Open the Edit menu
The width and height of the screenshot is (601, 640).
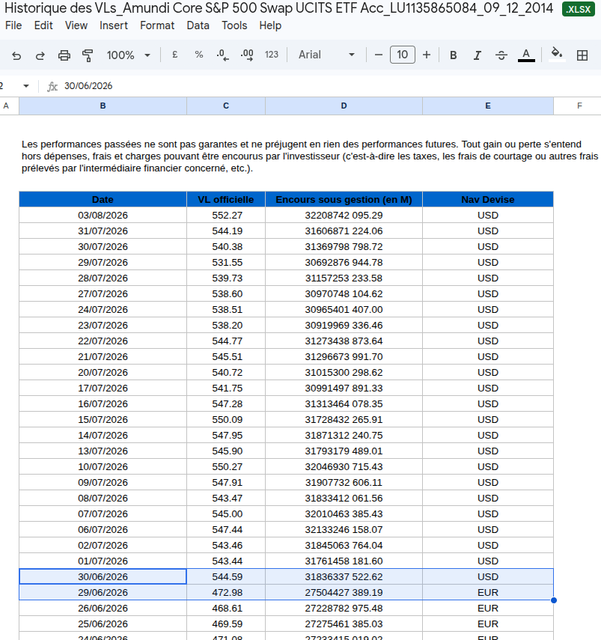click(43, 25)
